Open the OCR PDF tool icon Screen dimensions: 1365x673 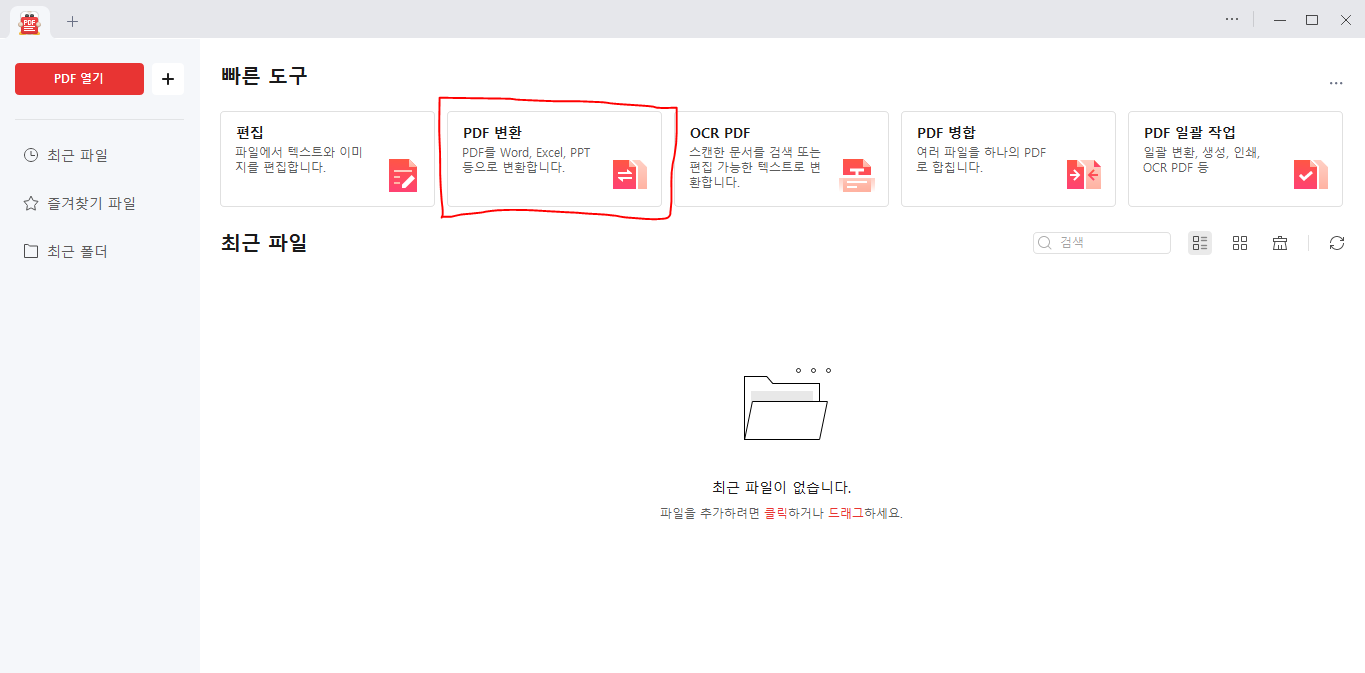[x=857, y=174]
